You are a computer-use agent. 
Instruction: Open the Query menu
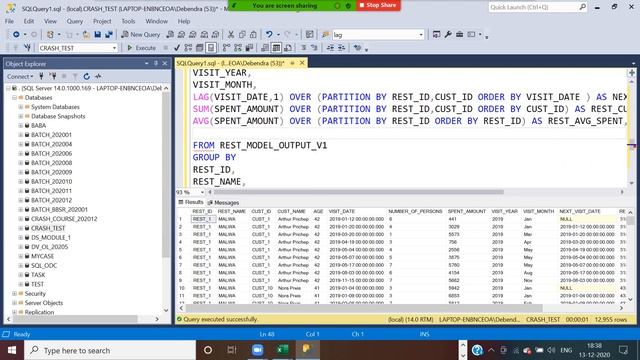tap(75, 21)
